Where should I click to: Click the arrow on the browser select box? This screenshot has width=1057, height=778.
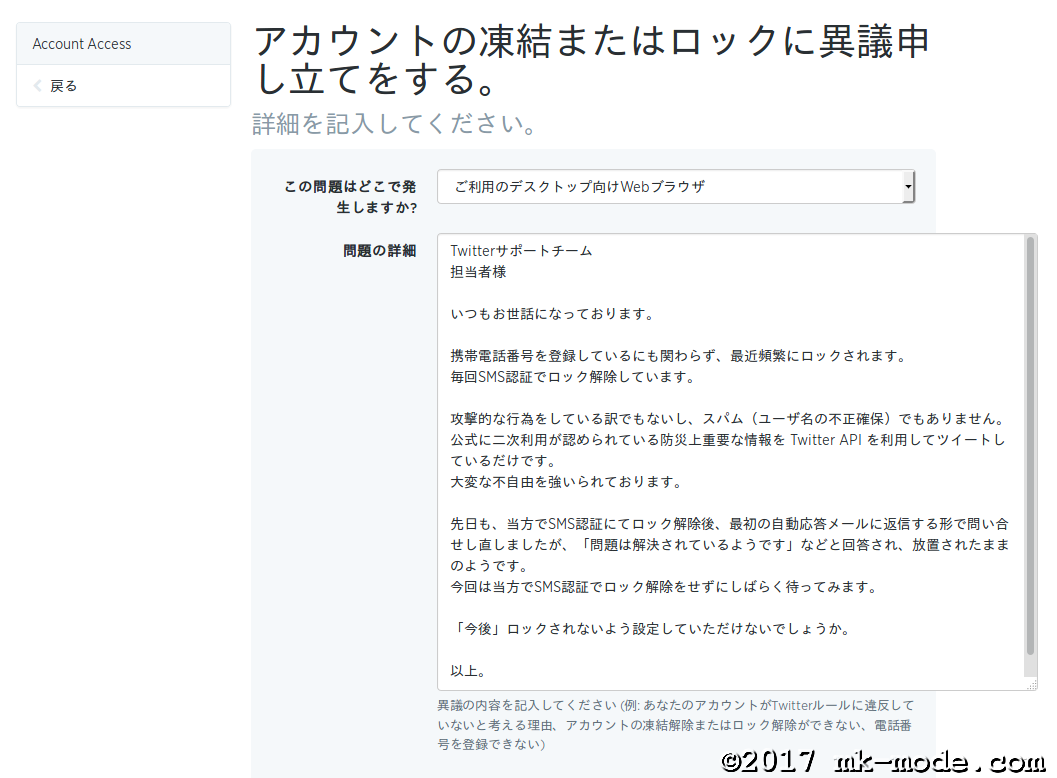click(x=907, y=187)
